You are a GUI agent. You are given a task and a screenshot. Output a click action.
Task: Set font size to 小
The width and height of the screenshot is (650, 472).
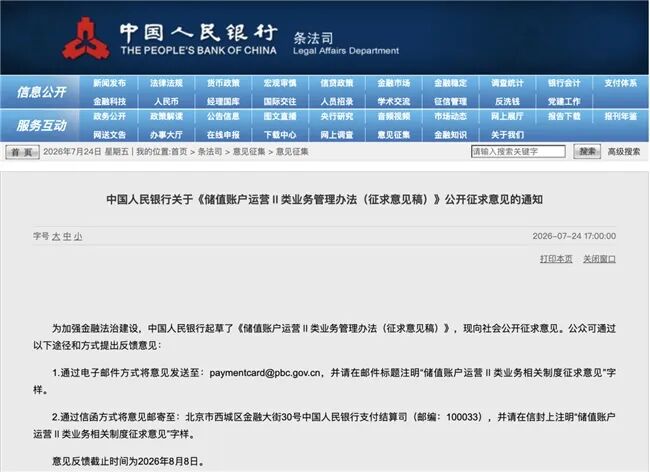click(78, 237)
